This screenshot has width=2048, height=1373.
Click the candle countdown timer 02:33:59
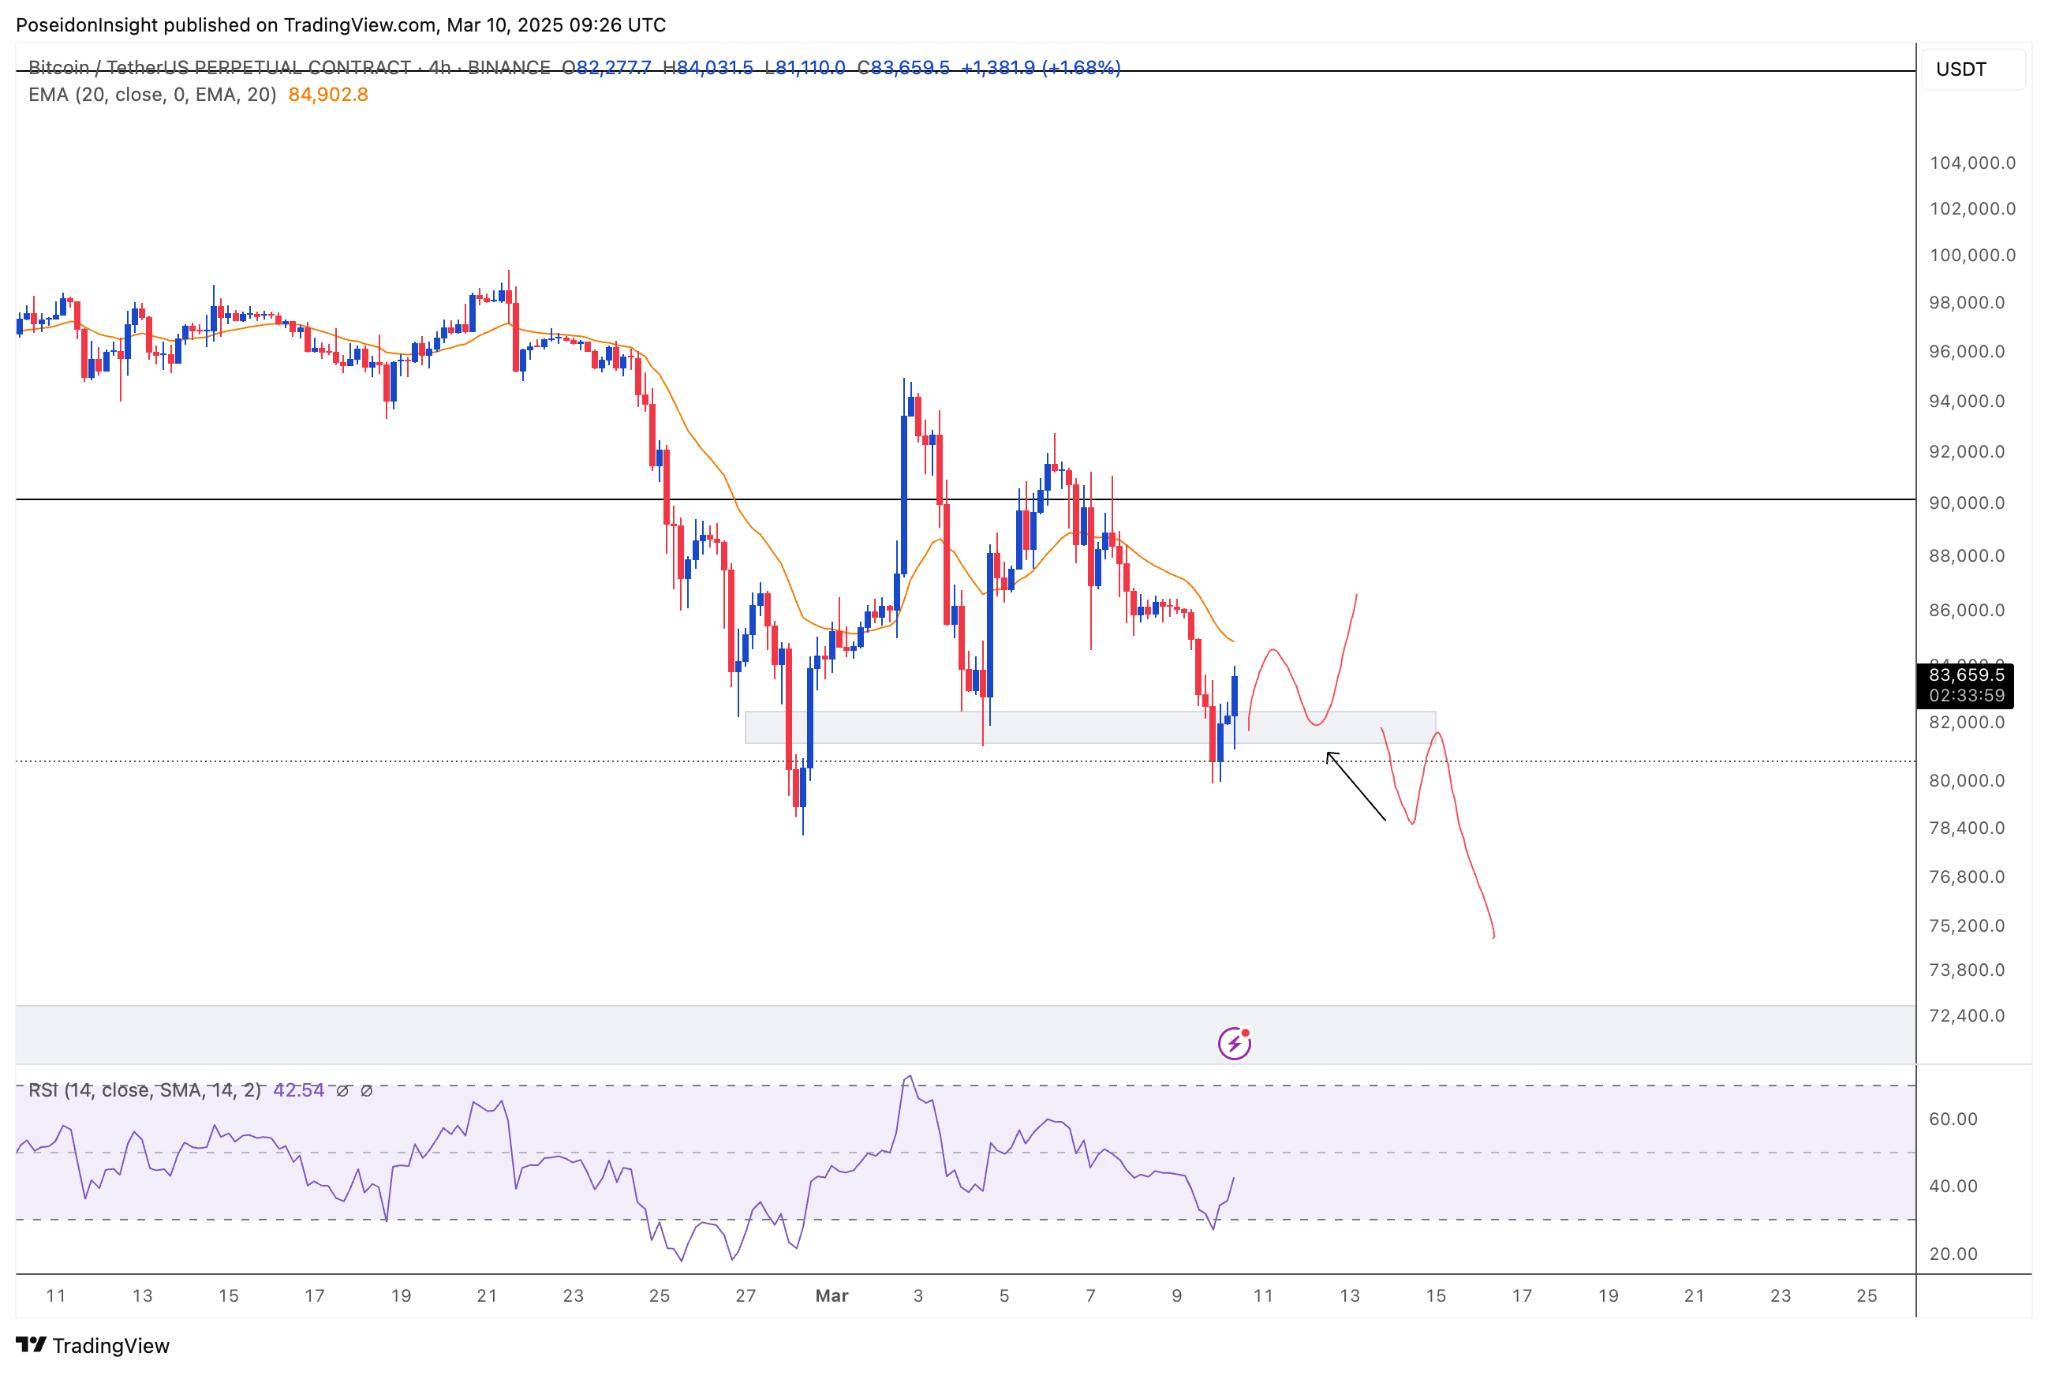click(1966, 696)
